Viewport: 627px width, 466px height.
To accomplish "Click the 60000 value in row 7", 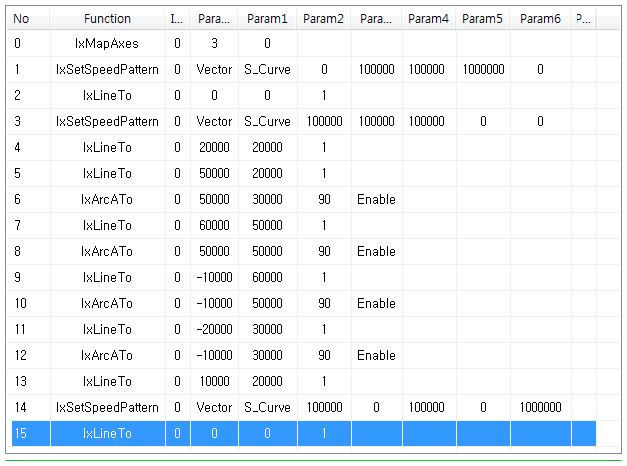I will pos(214,226).
